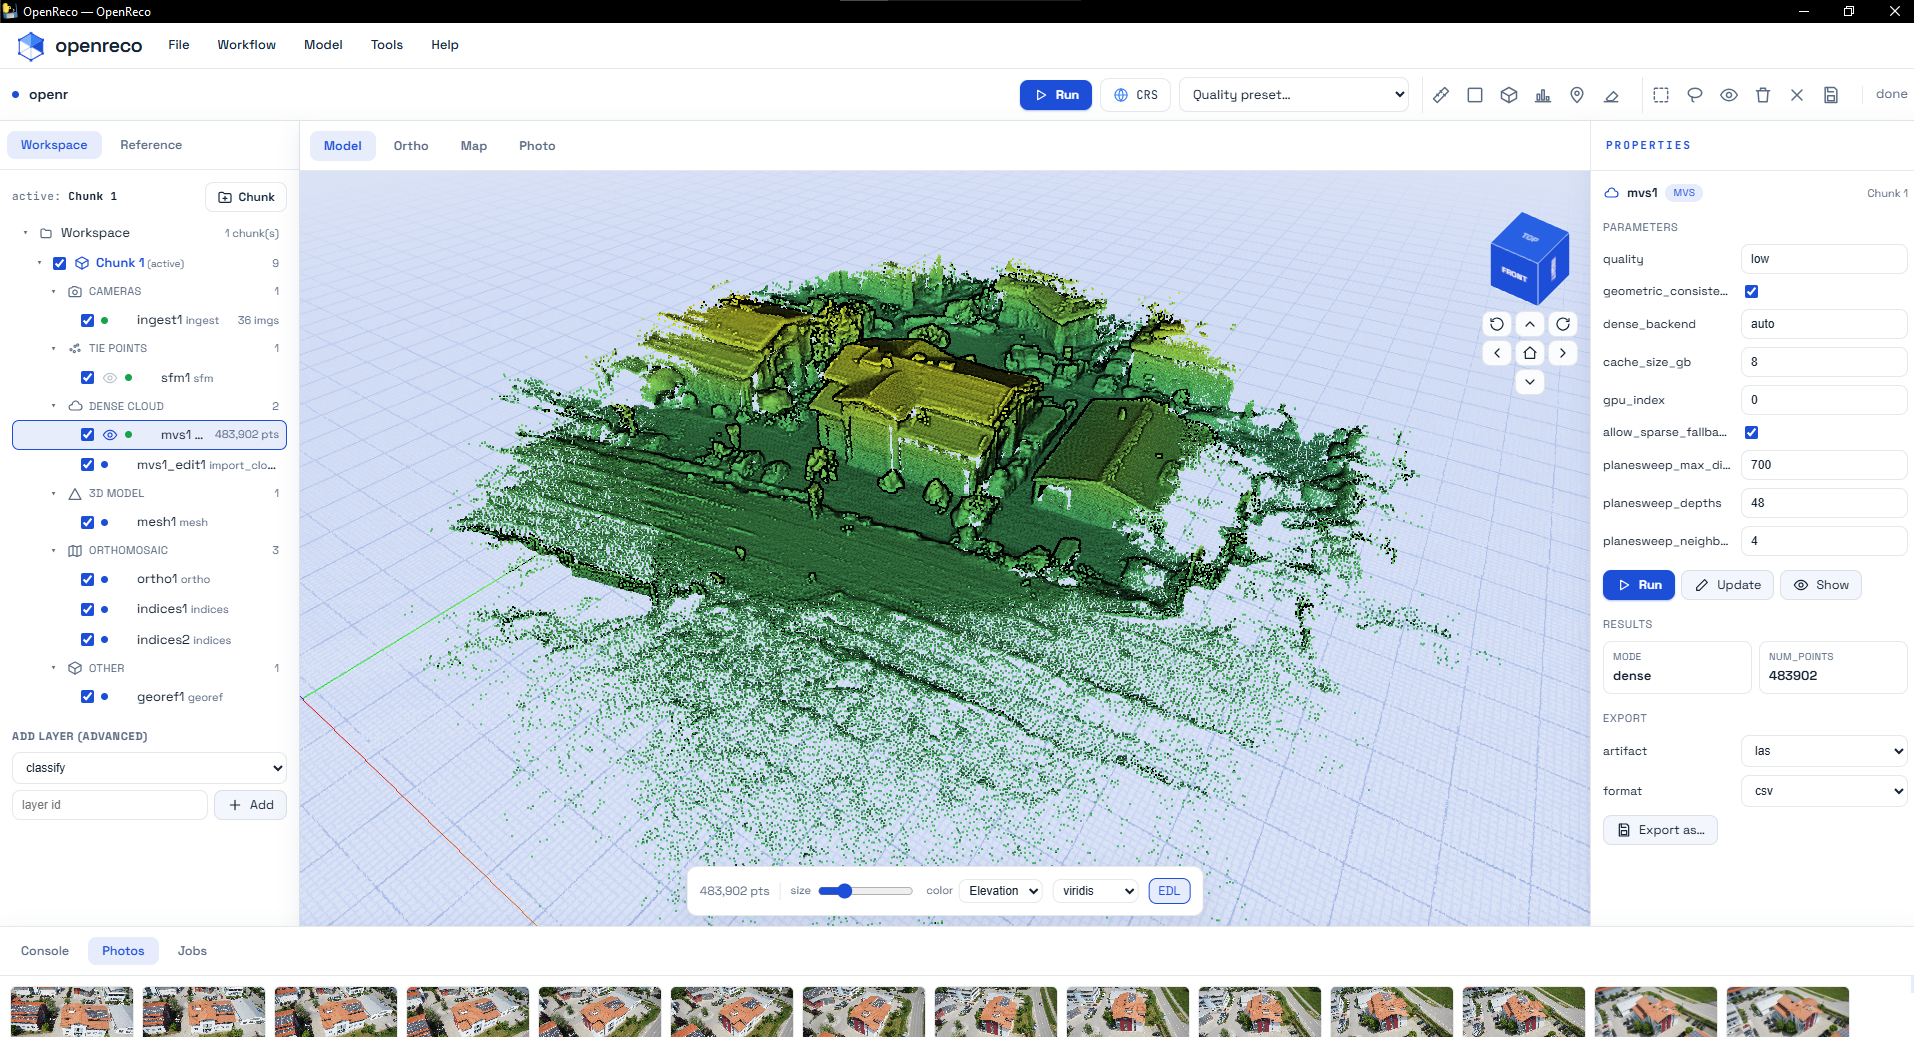The image size is (1914, 1037).
Task: Adjust the point size slider
Action: click(865, 891)
